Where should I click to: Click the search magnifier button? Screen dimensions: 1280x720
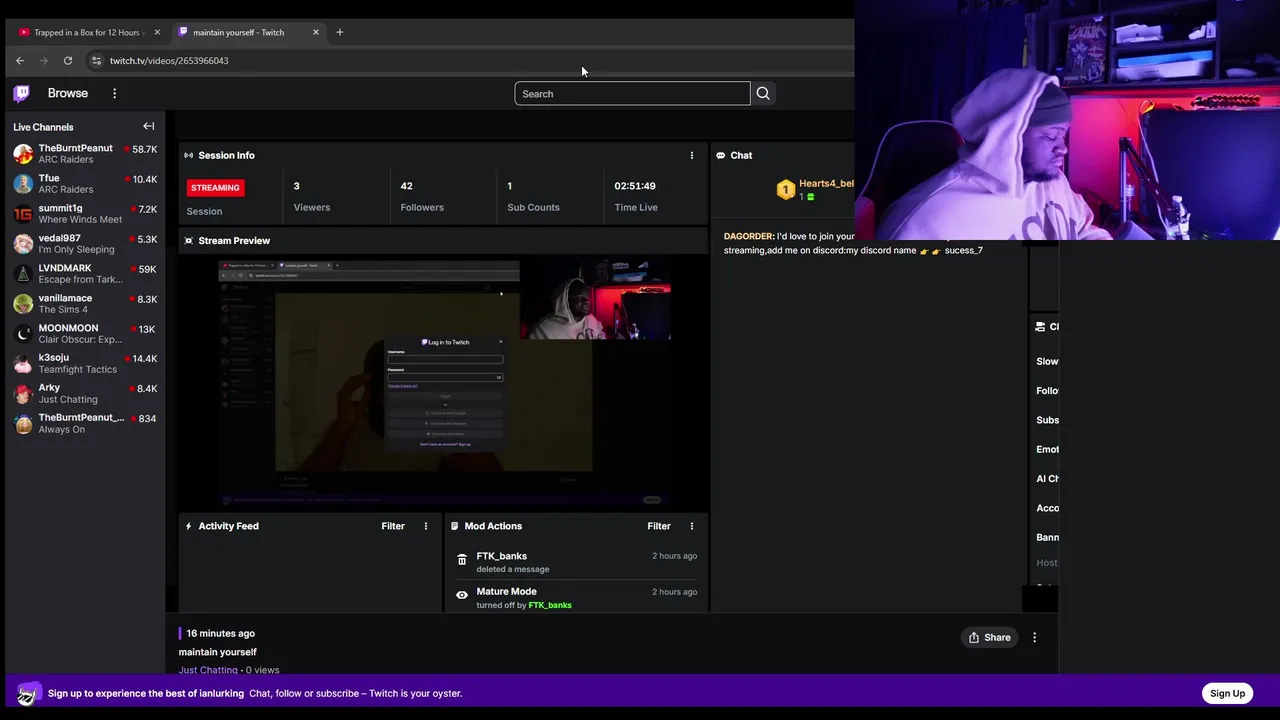[763, 93]
